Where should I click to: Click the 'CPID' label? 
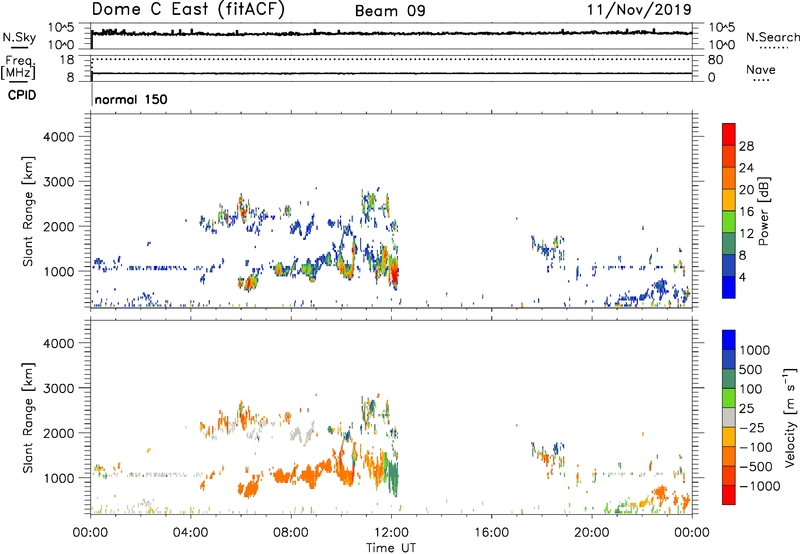[22, 95]
